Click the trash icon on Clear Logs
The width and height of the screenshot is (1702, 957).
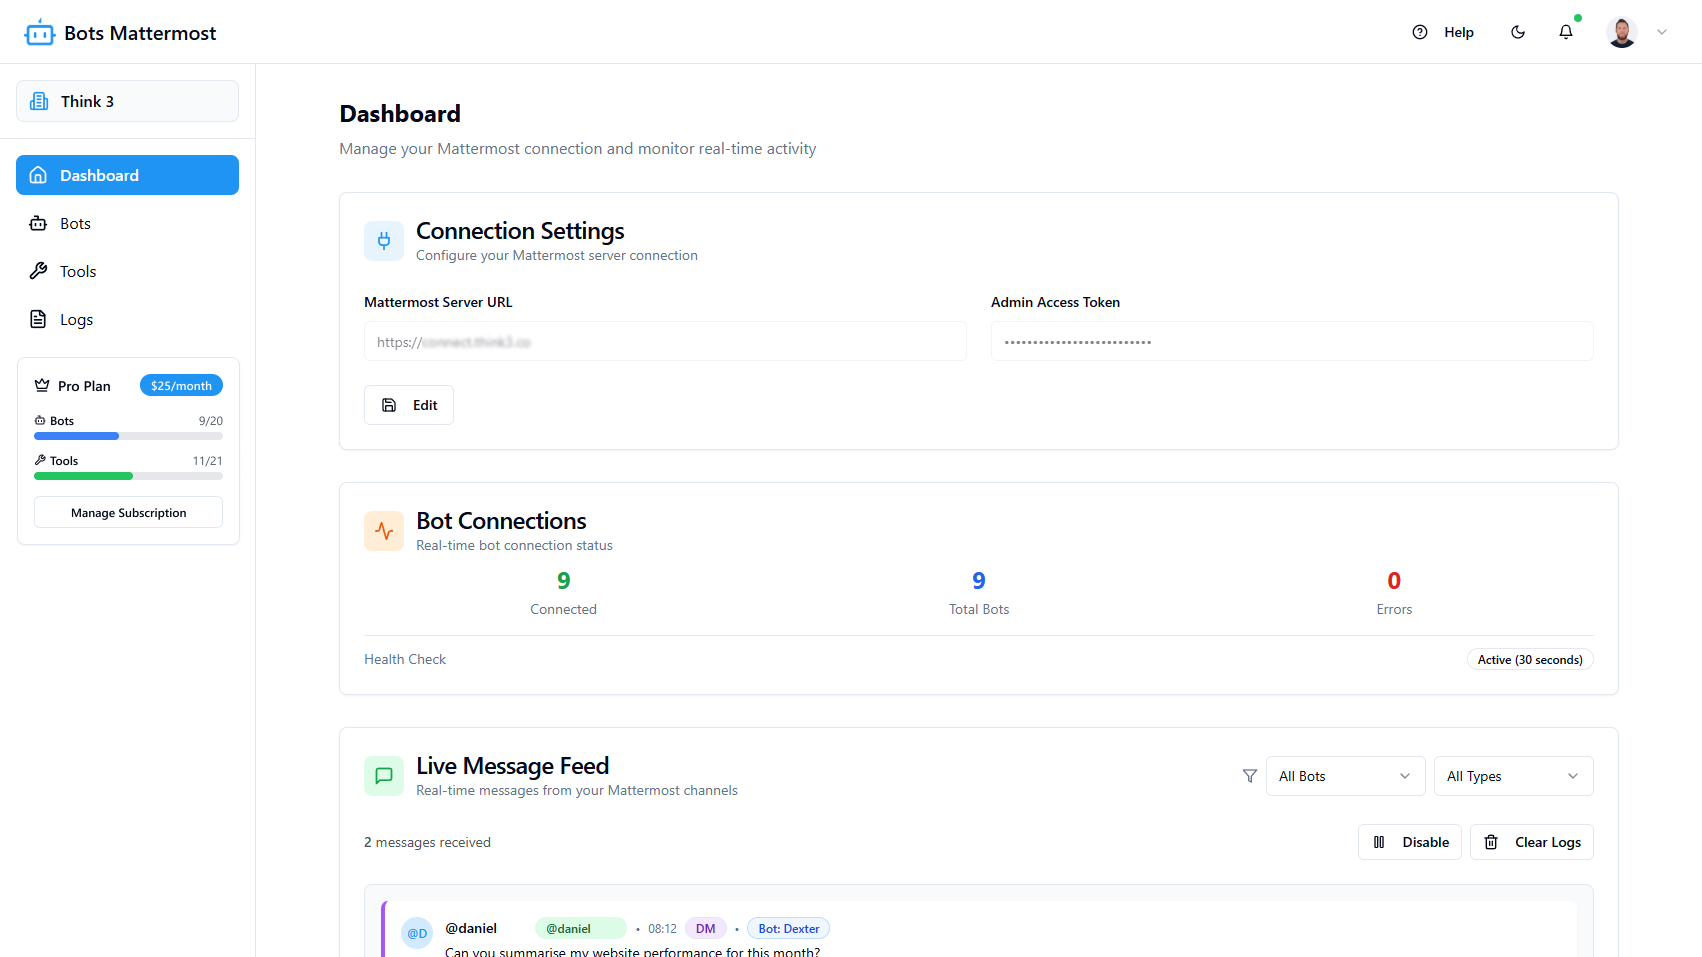[1491, 842]
